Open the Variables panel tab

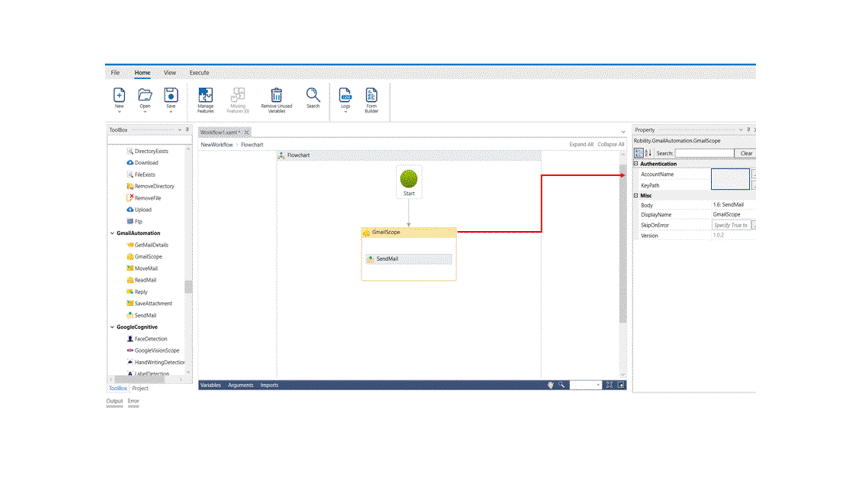point(210,385)
